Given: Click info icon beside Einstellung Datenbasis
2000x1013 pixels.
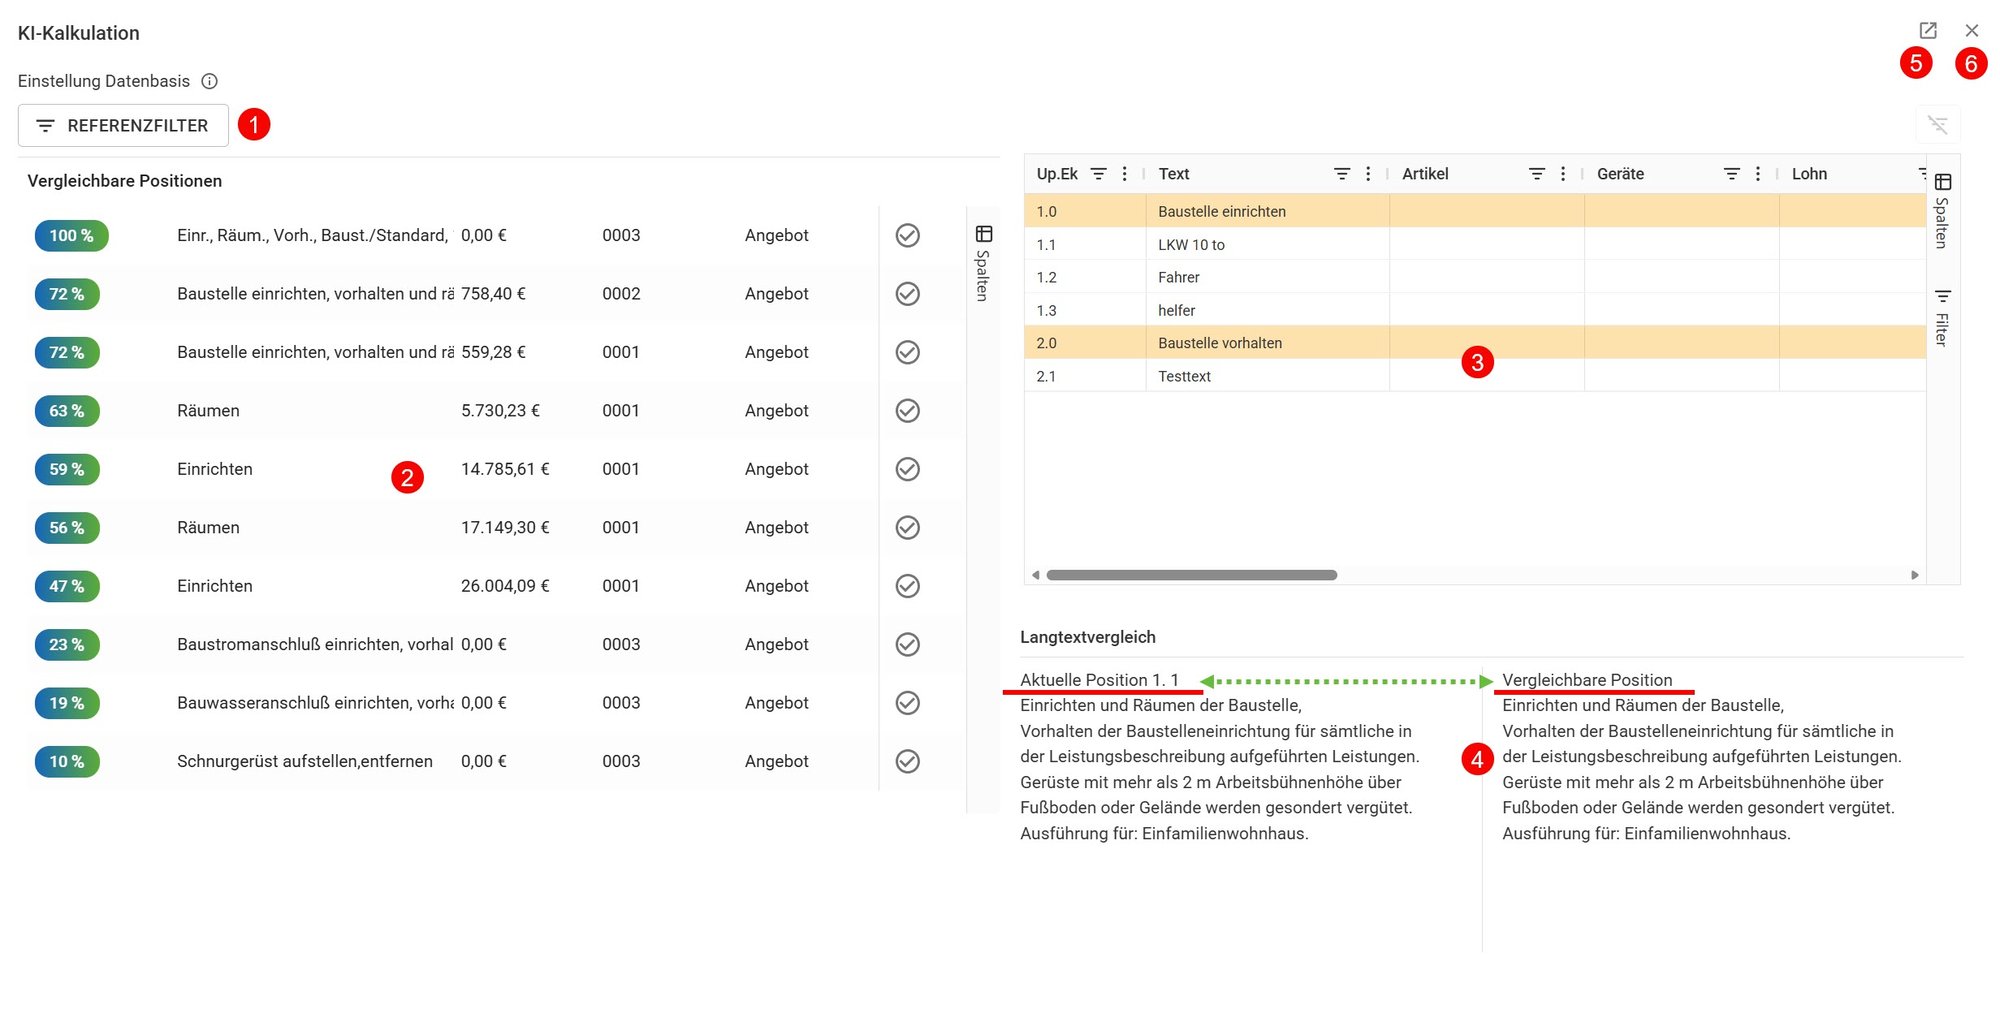Looking at the screenshot, I should coord(209,81).
